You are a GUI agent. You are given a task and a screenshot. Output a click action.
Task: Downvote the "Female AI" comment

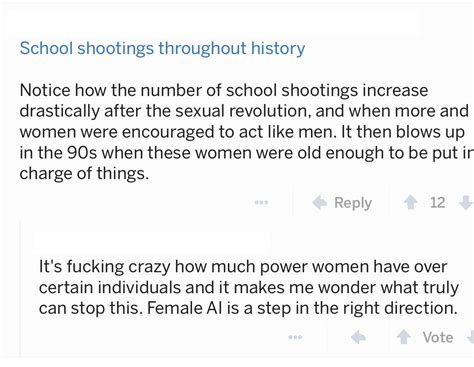pyautogui.click(x=470, y=337)
